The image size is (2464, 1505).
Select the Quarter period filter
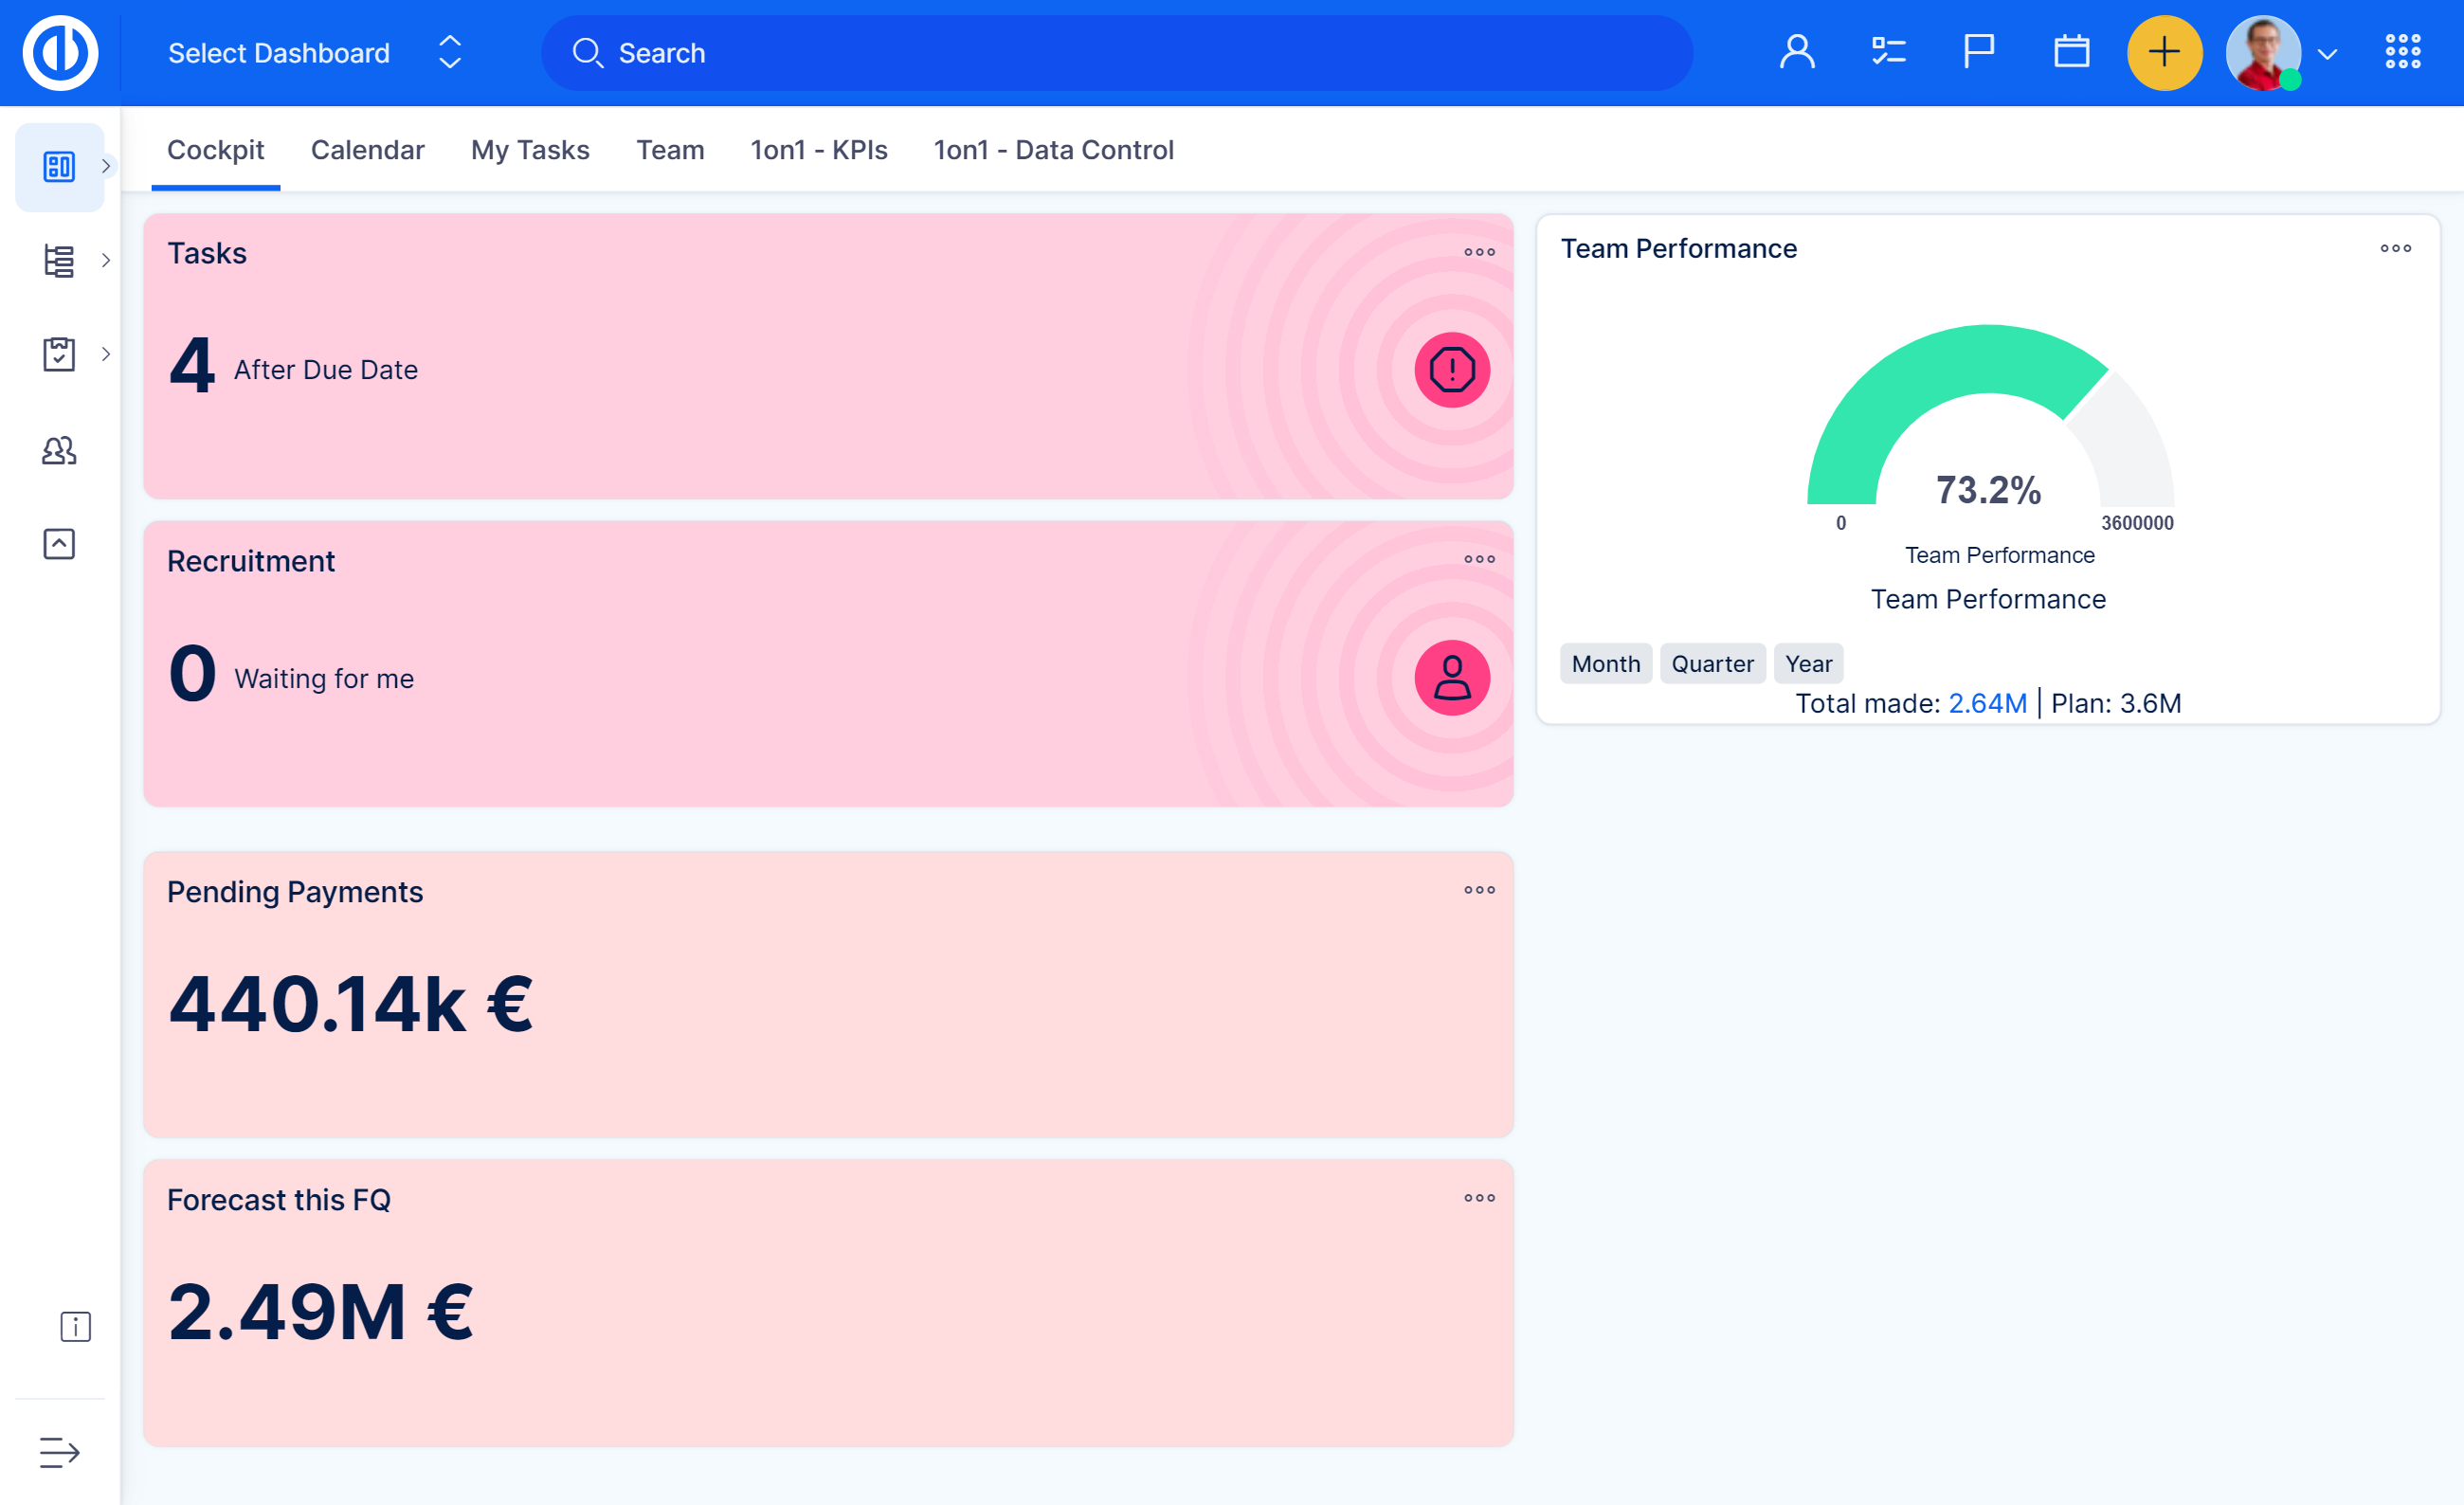pyautogui.click(x=1712, y=664)
